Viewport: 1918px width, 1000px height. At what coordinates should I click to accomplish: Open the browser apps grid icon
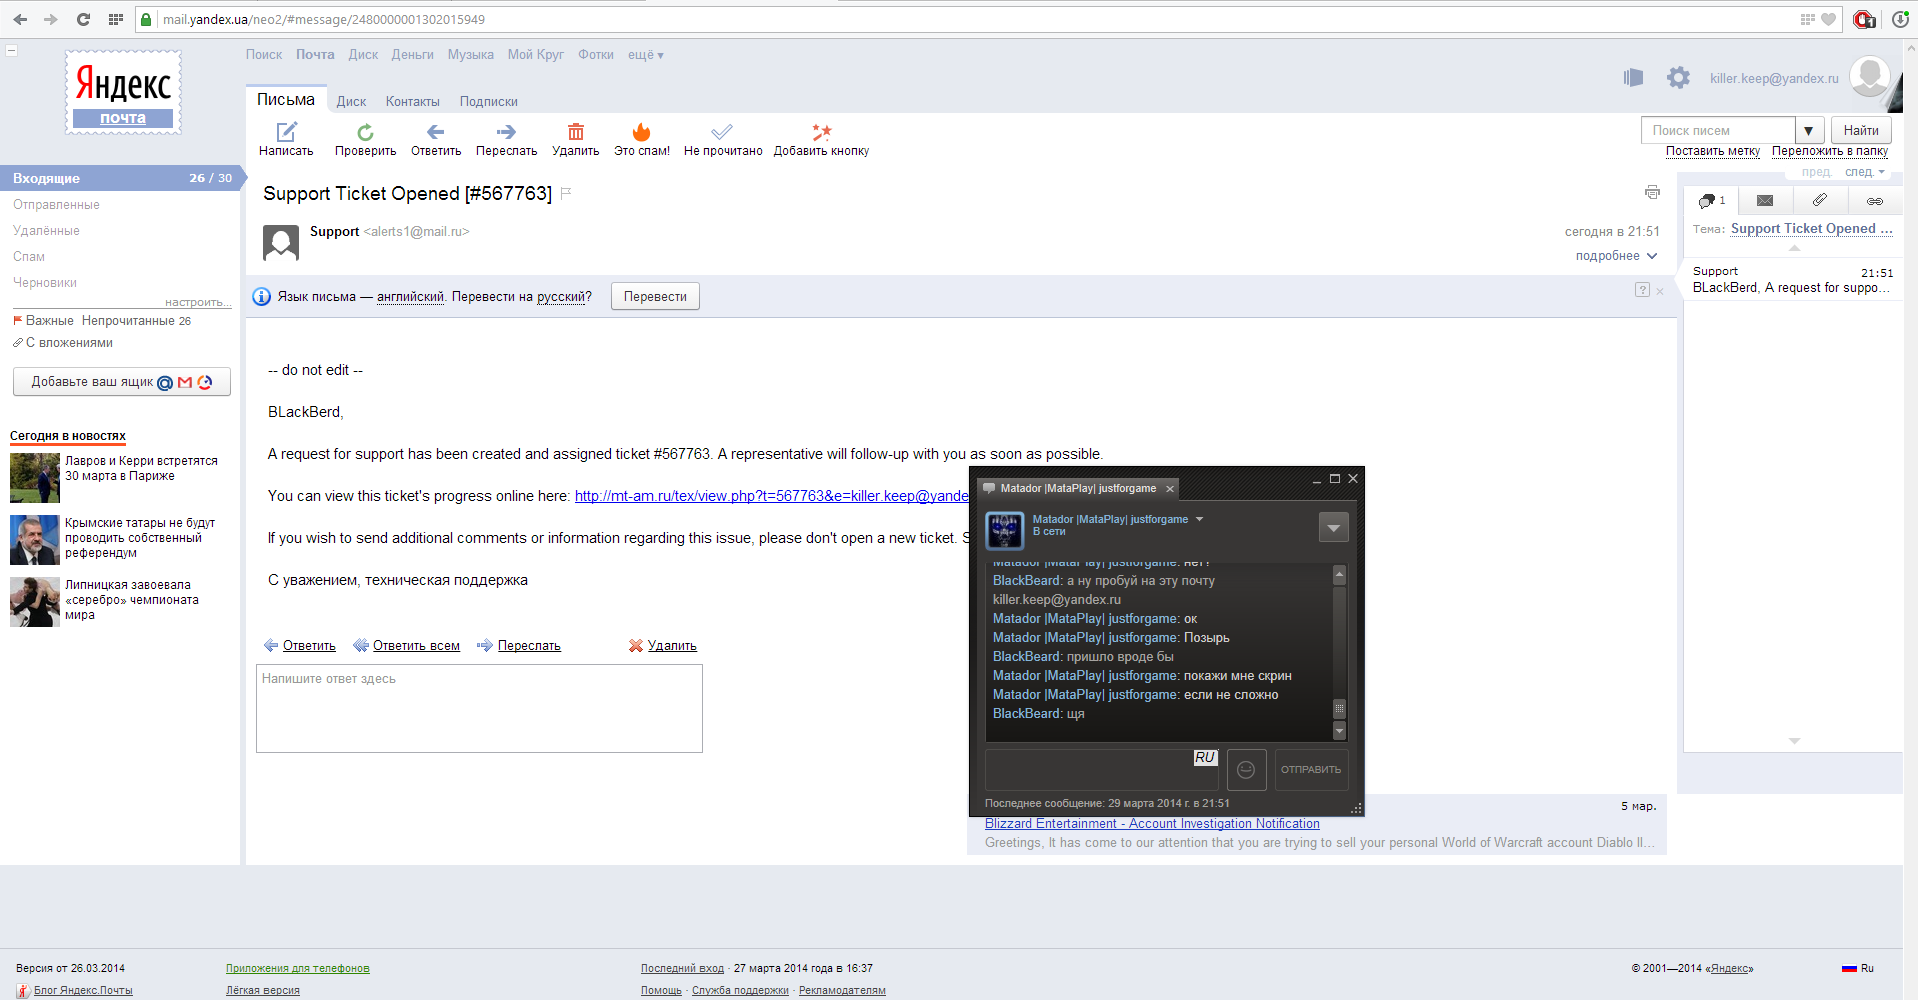pos(115,19)
